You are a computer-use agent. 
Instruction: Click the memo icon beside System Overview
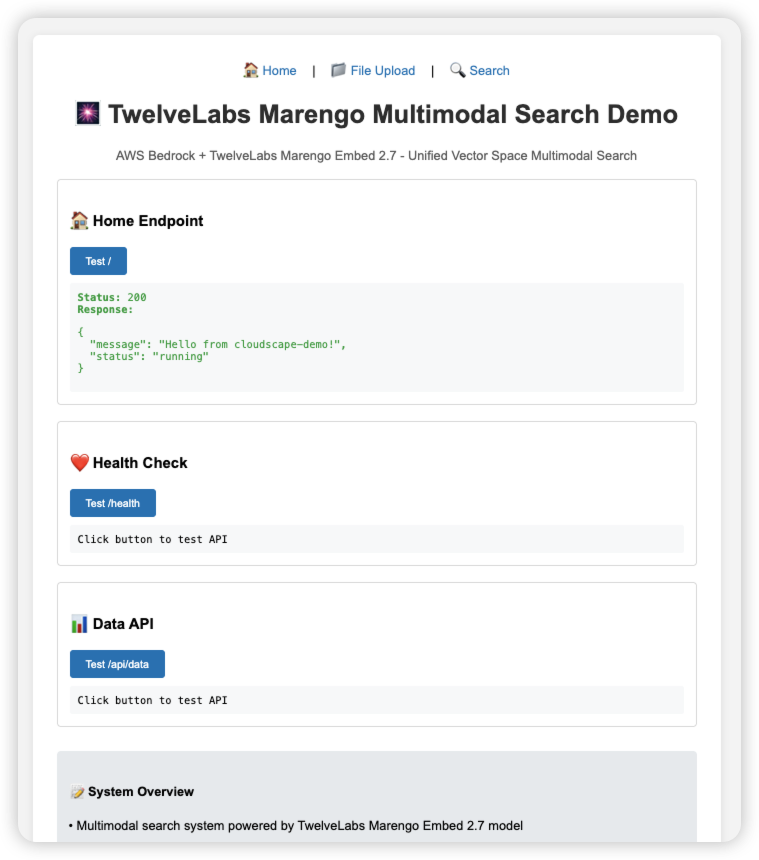click(77, 792)
